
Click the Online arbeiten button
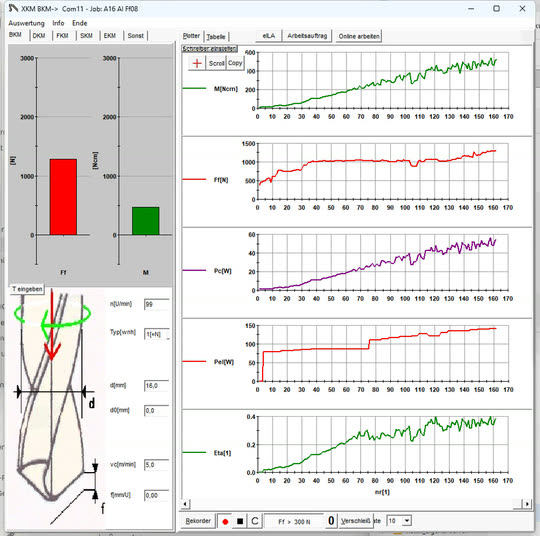(x=359, y=36)
